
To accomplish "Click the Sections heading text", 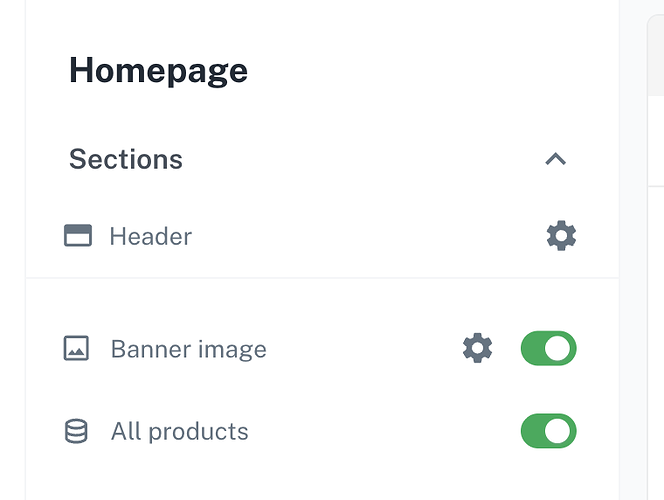I will [126, 159].
